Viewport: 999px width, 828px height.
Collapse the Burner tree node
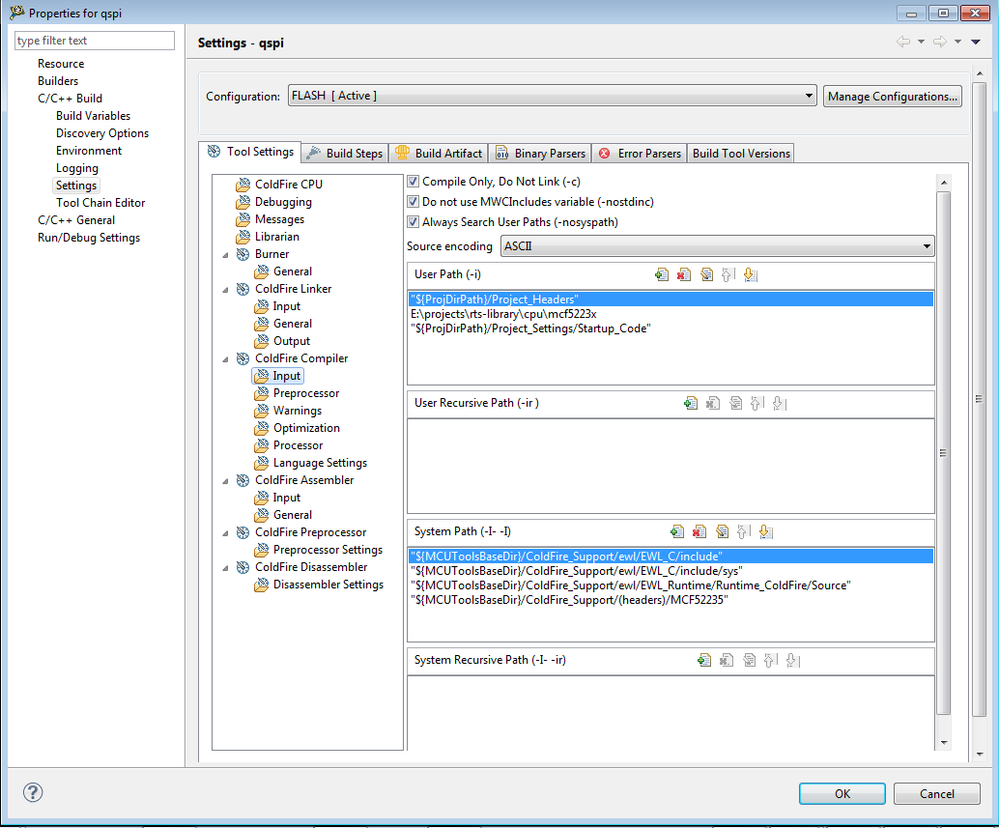[226, 255]
